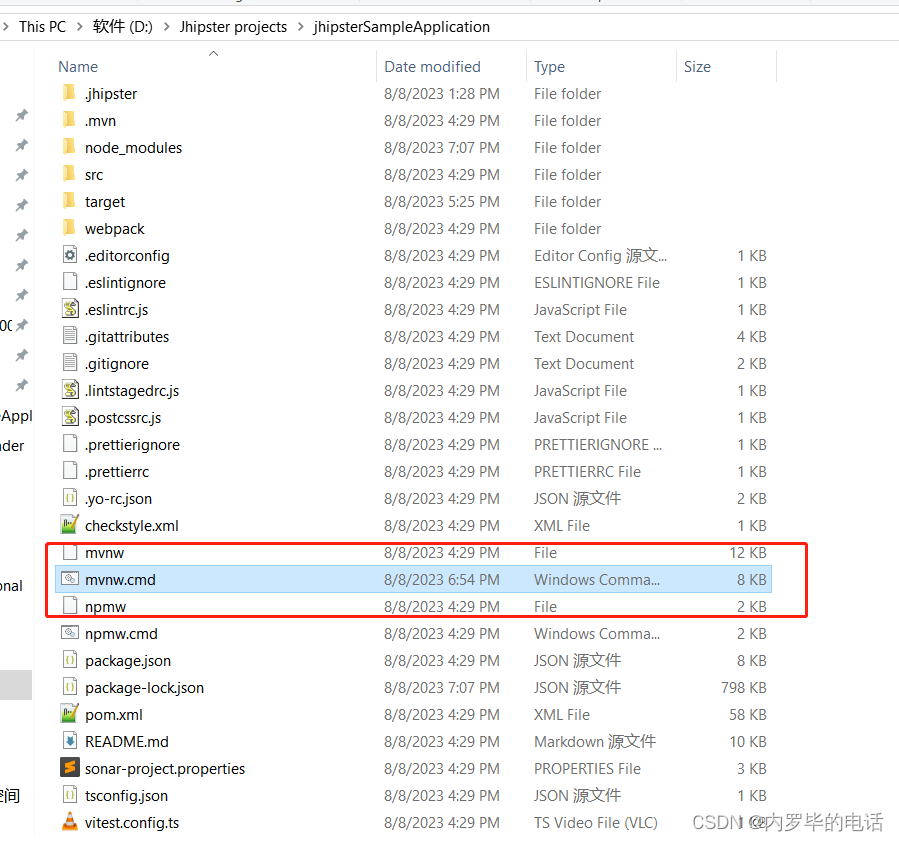Viewport: 899px width, 841px height.
Task: Open the node_modules folder
Action: click(x=135, y=147)
